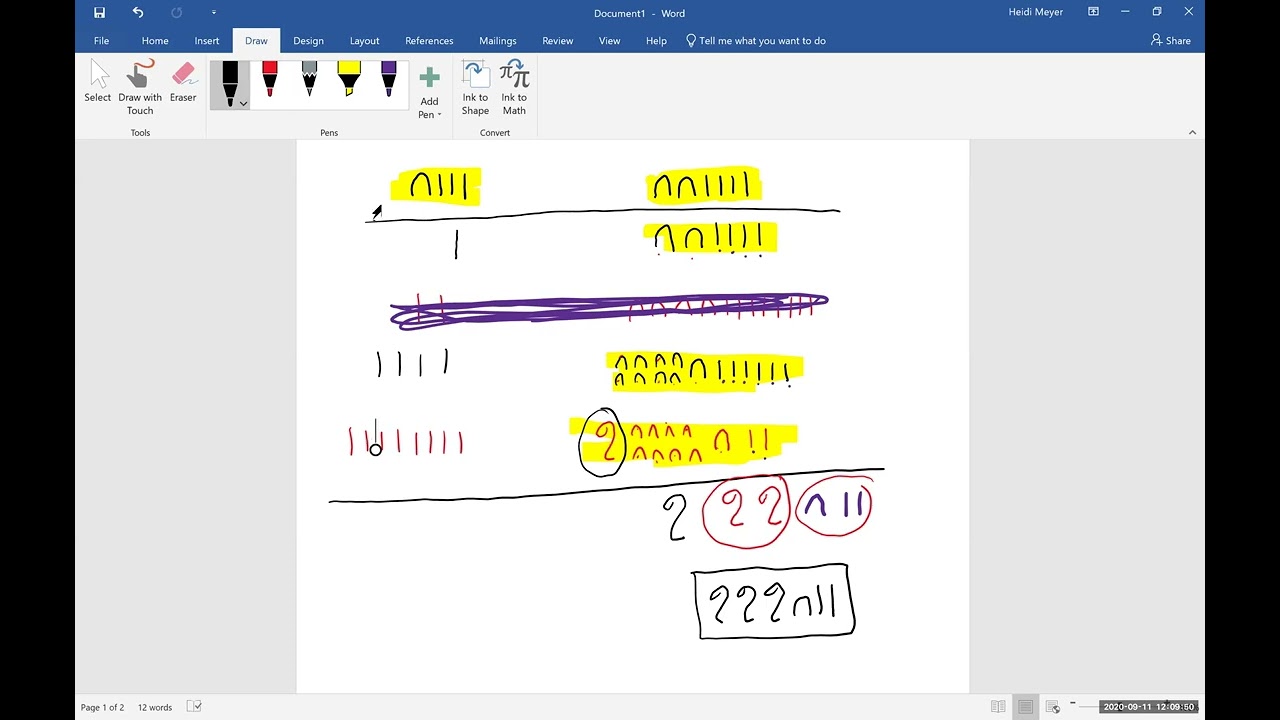Select the purple pen
The width and height of the screenshot is (1280, 720).
388,79
